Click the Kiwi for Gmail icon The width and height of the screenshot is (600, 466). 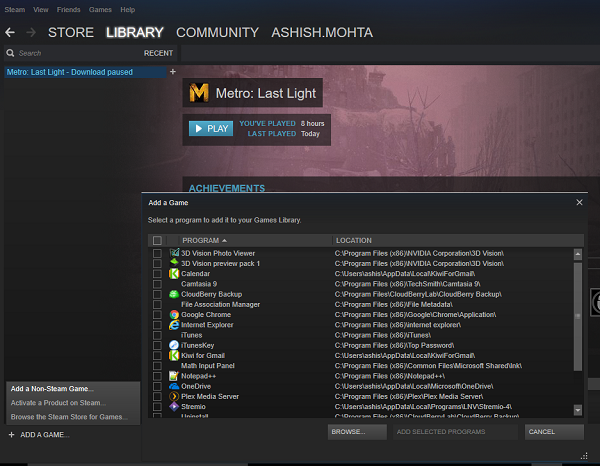pyautogui.click(x=174, y=355)
